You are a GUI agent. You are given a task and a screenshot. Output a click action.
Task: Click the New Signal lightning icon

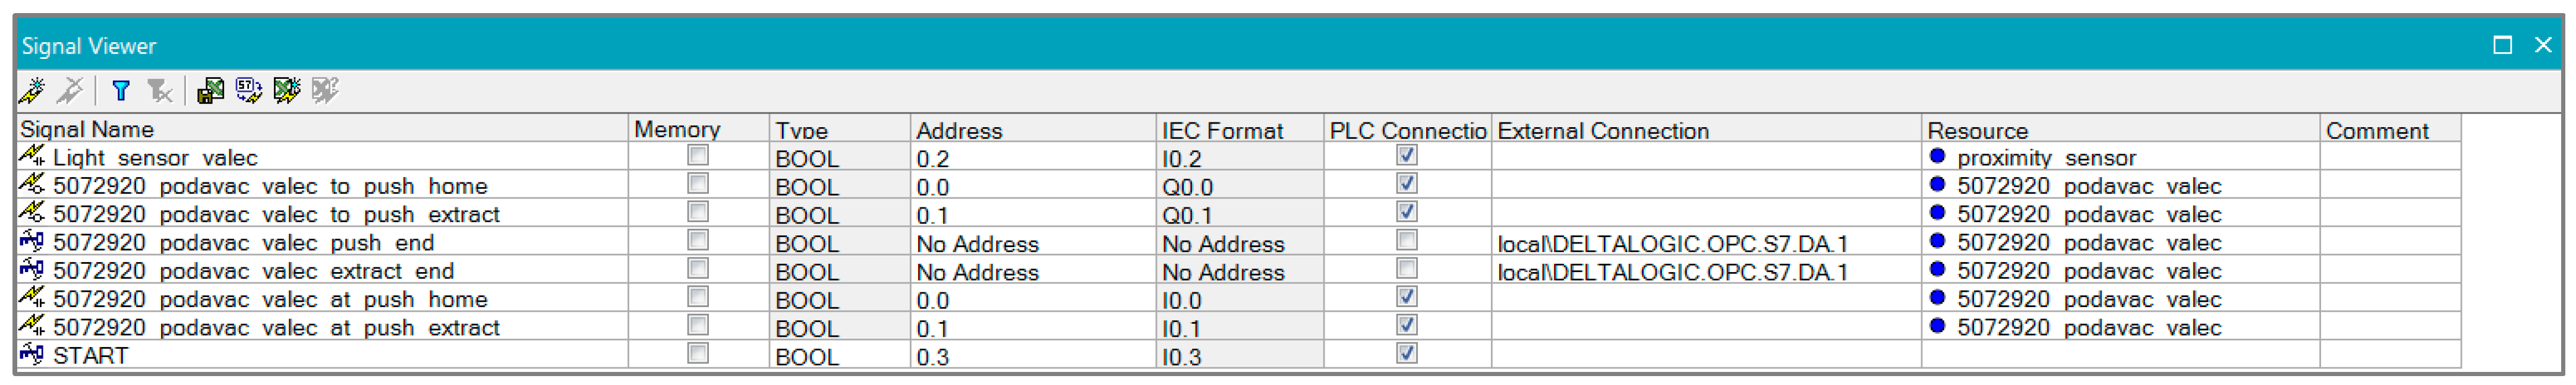click(x=32, y=91)
